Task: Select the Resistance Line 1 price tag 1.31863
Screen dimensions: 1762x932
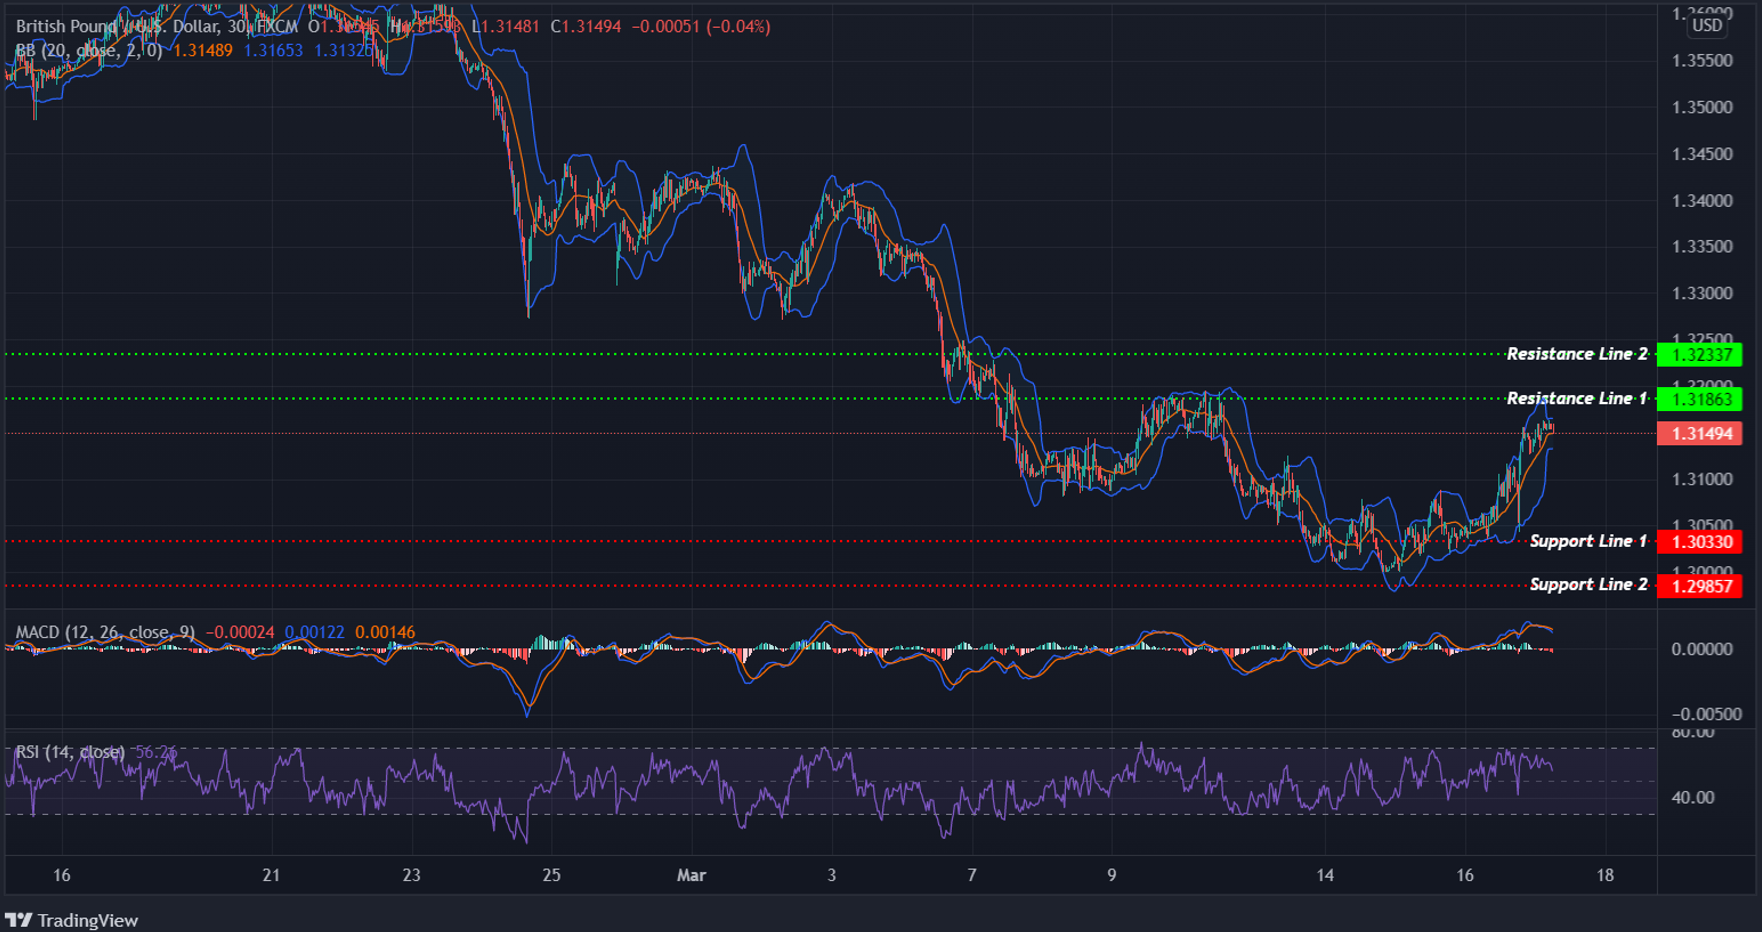Action: (x=1700, y=399)
